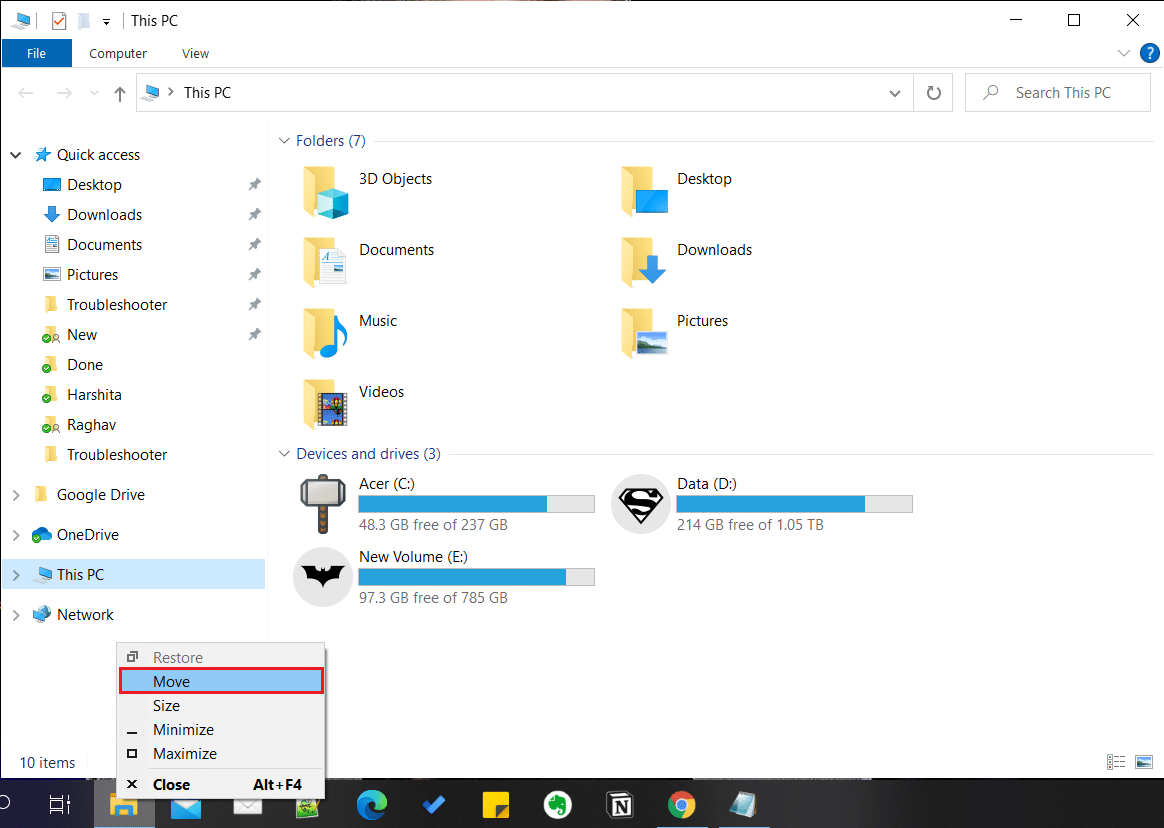Open the Quick Access Toolbar customize menu
Viewport: 1164px width, 828px height.
tap(106, 20)
